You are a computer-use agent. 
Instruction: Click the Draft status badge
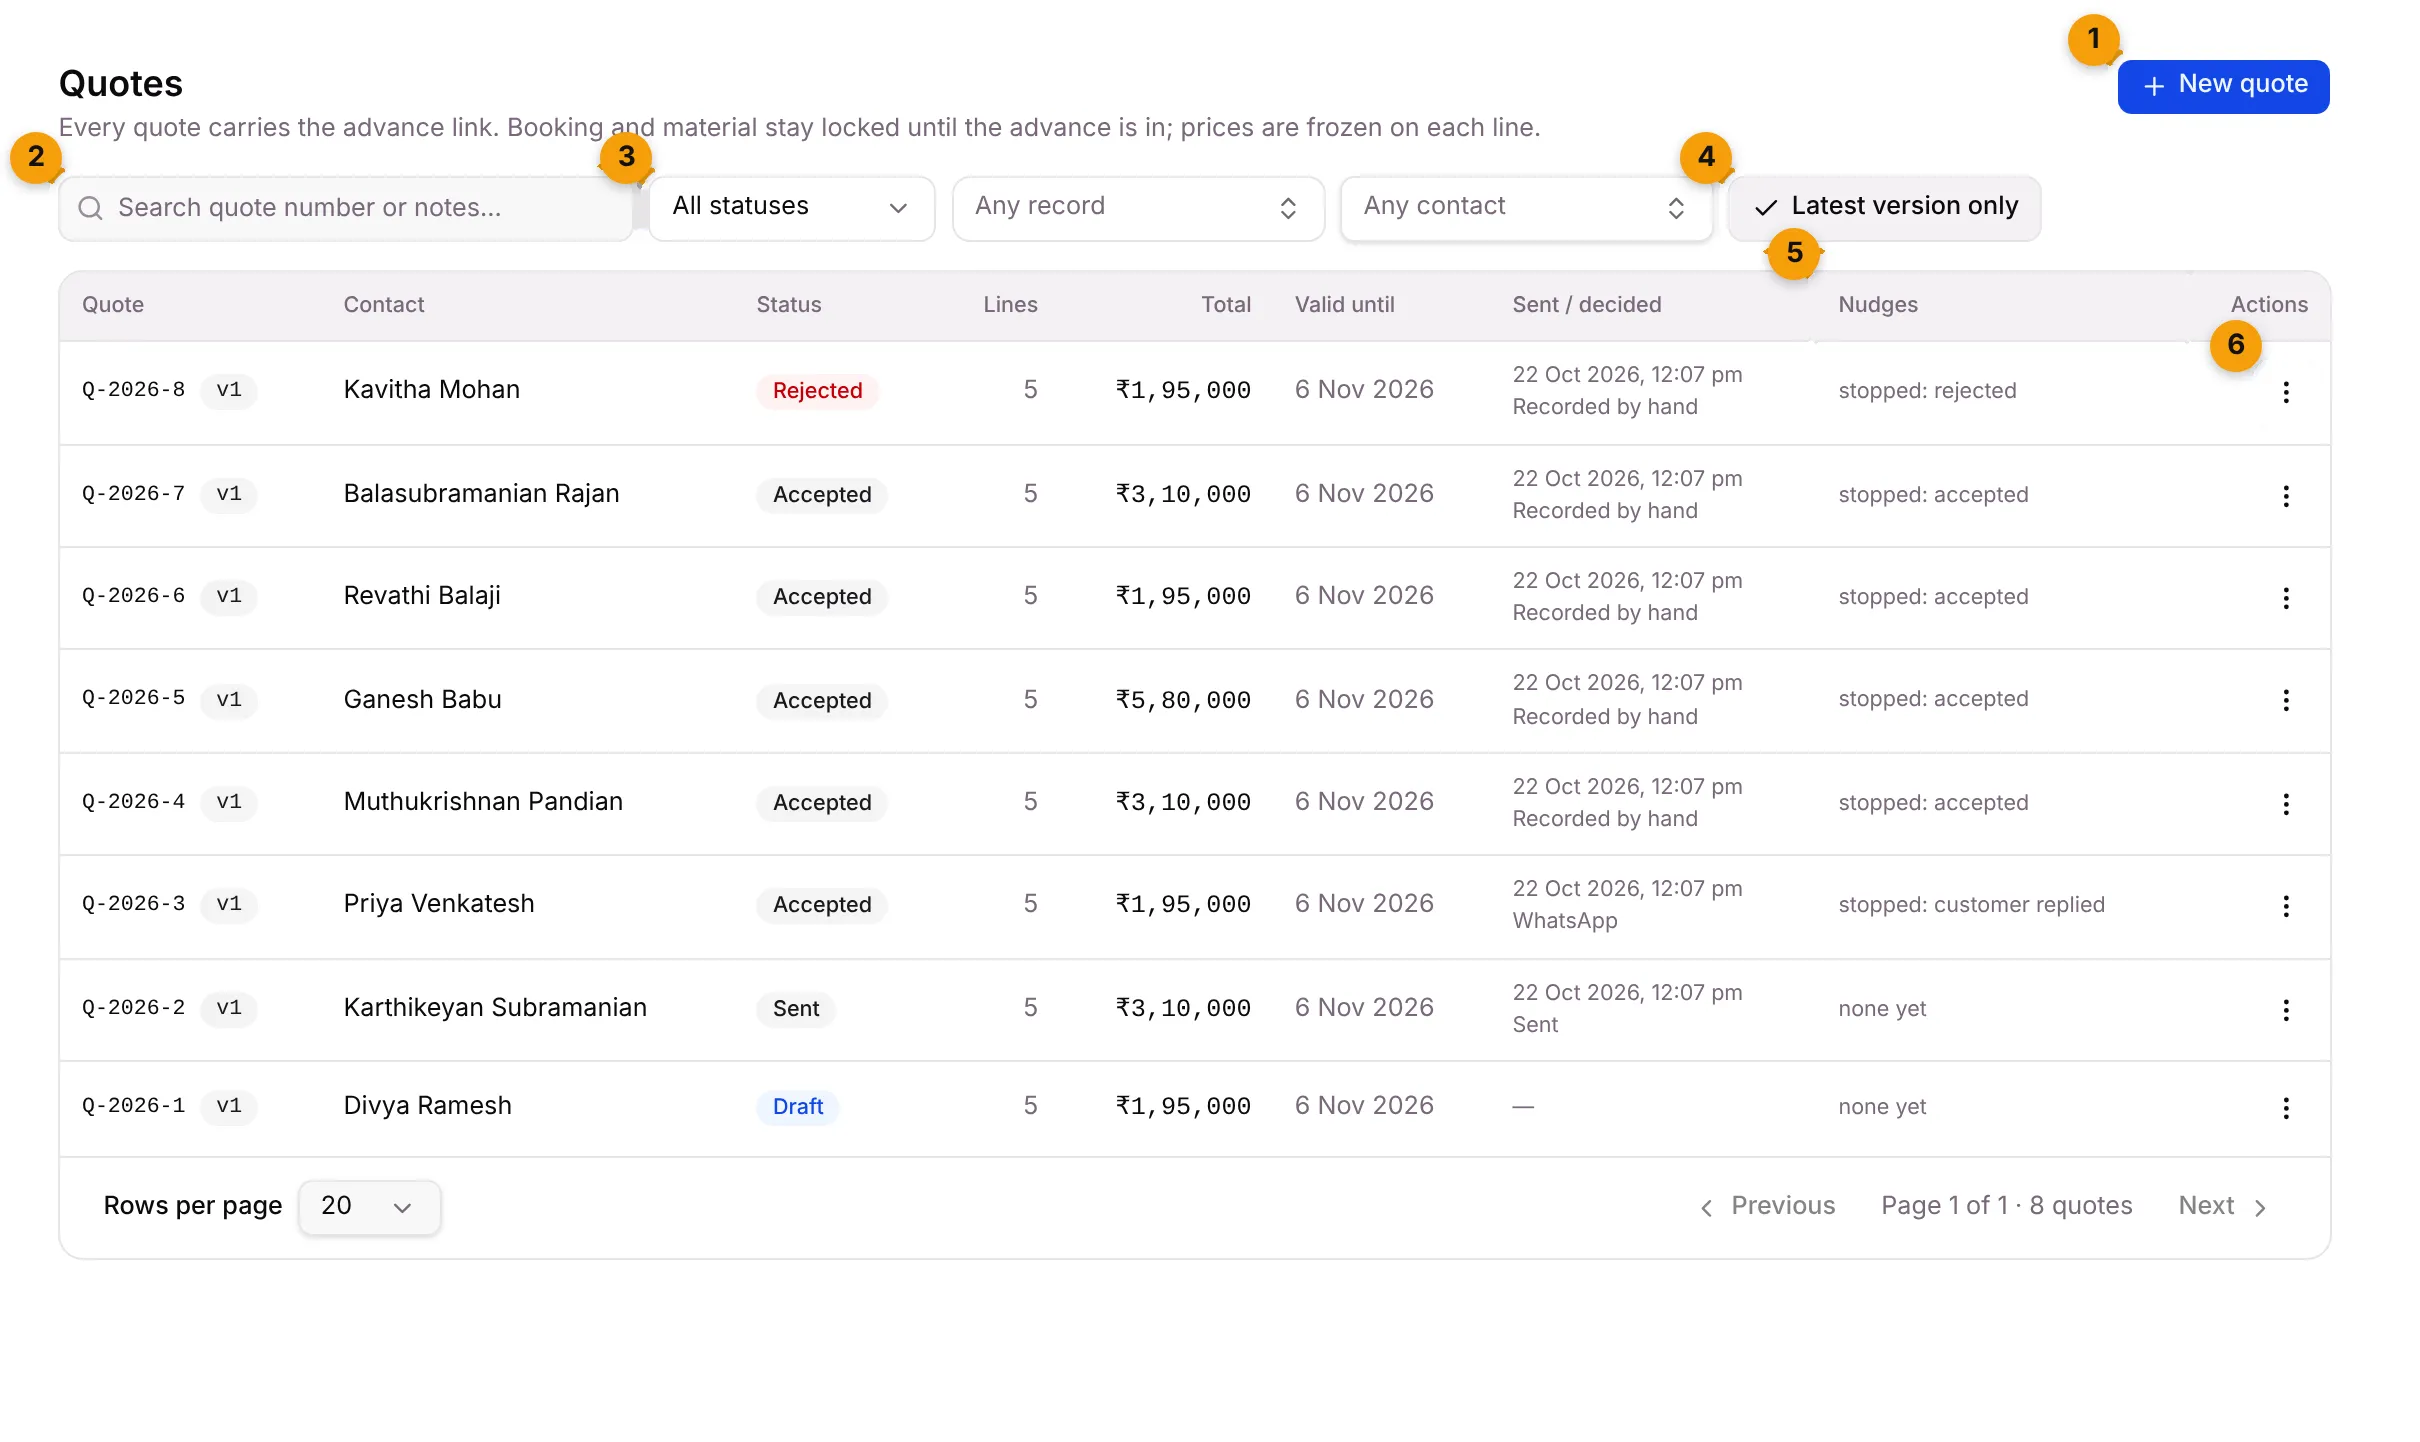click(798, 1107)
